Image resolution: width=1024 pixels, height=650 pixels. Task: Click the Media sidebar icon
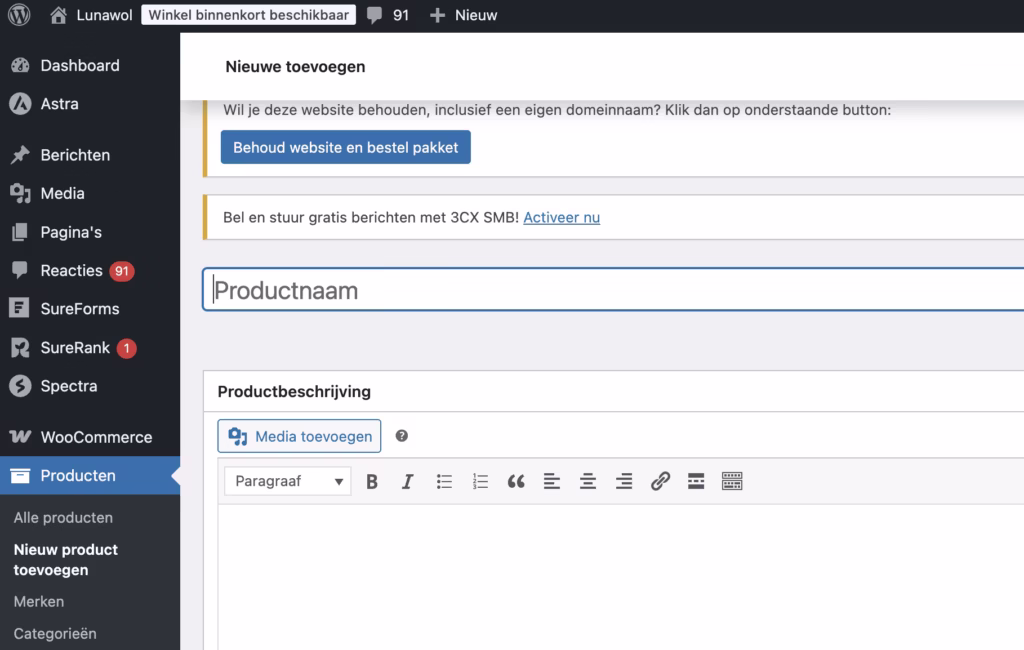tap(20, 193)
